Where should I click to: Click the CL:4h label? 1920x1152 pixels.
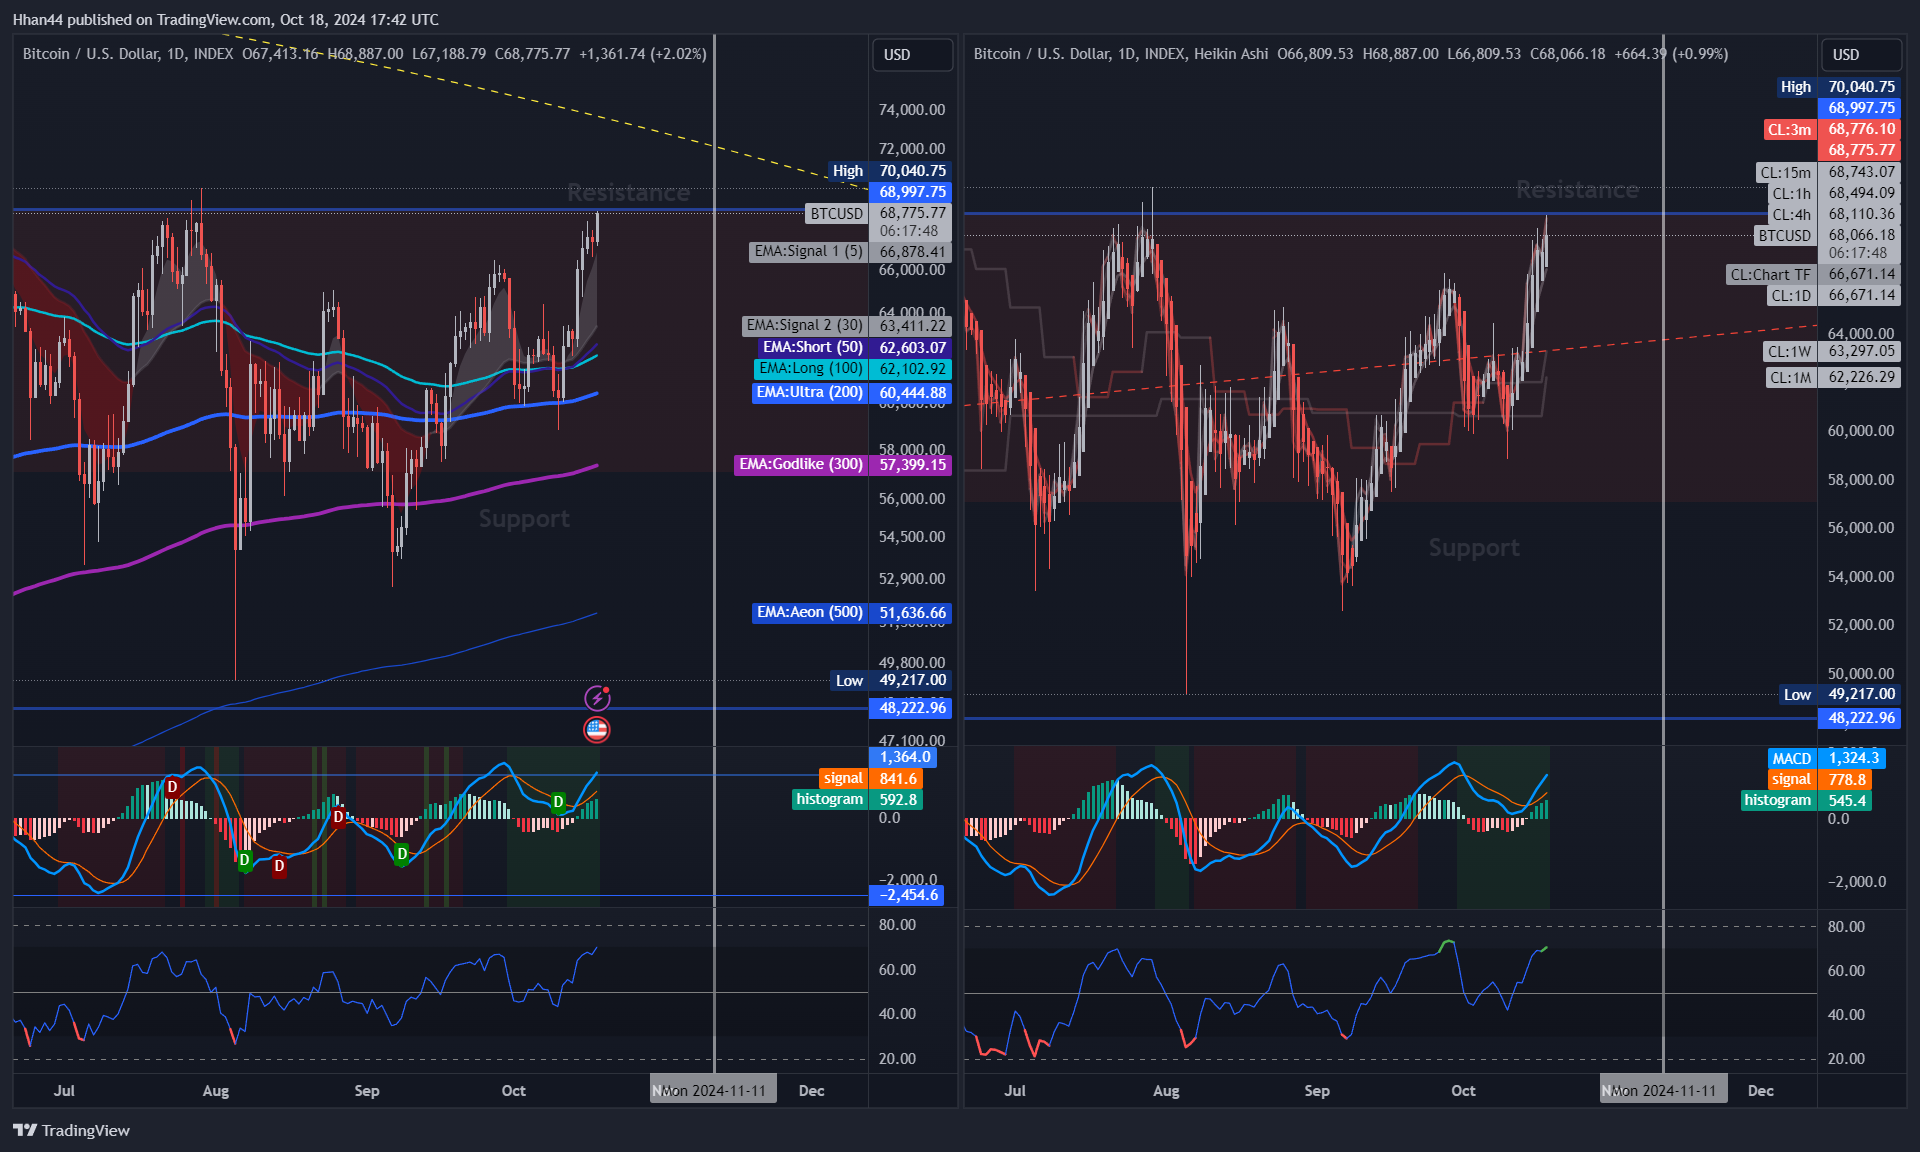point(1834,215)
